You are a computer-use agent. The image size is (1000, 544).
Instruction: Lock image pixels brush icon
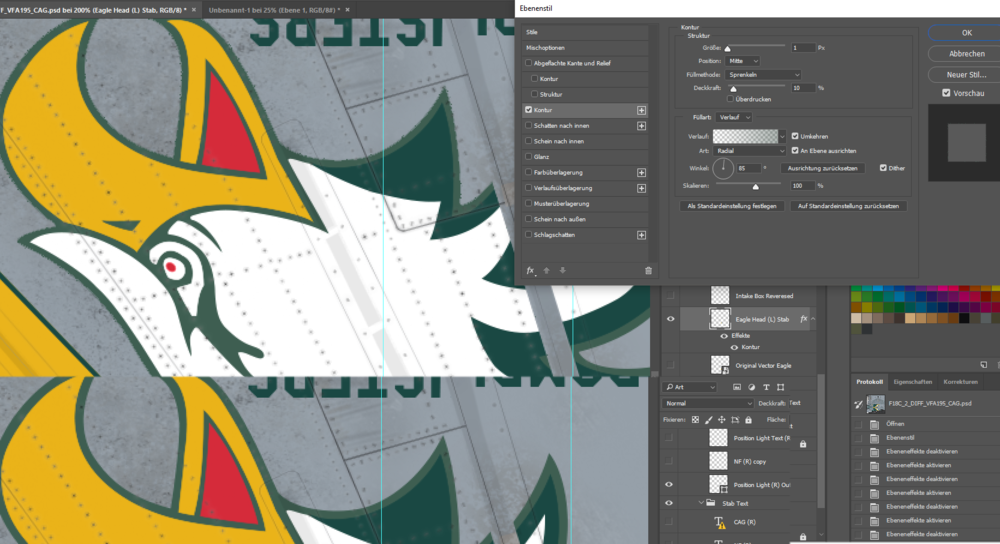(x=709, y=420)
